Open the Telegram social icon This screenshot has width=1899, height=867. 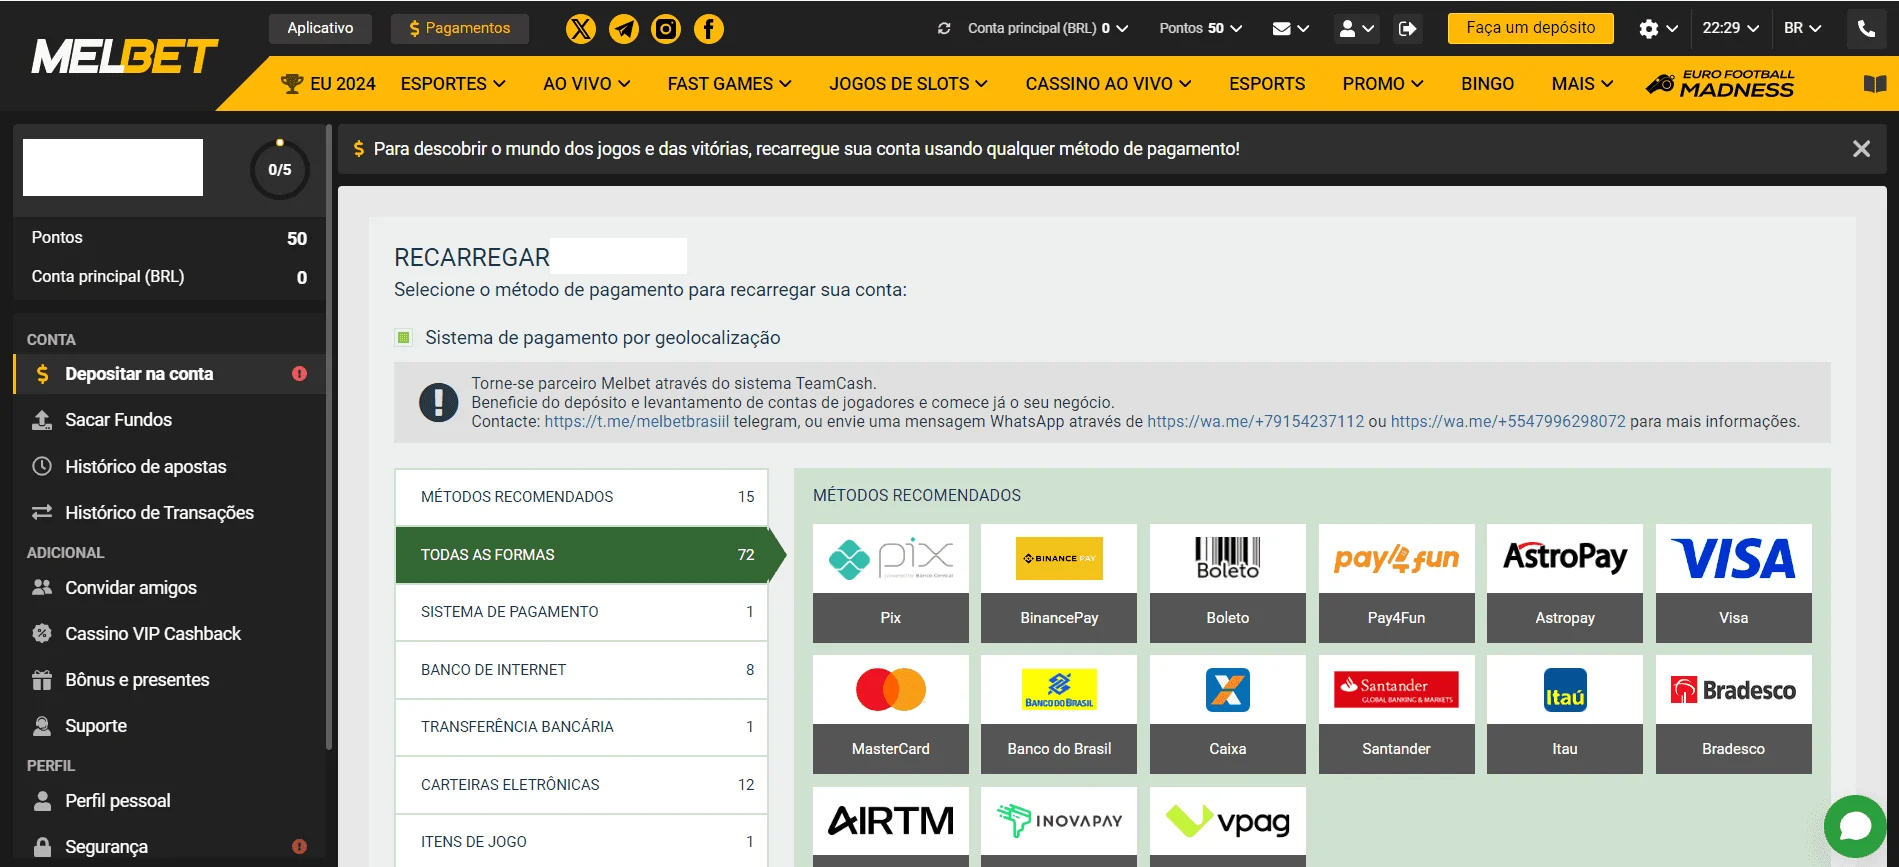(624, 29)
